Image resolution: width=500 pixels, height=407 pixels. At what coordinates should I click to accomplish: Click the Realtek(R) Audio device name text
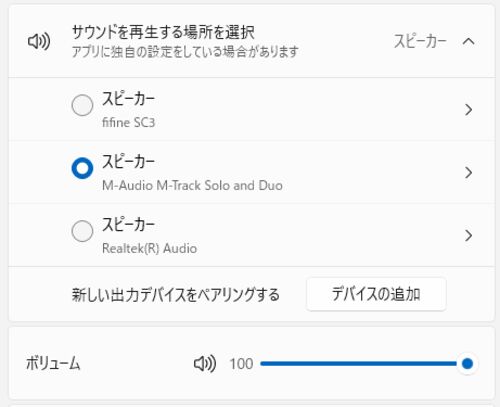[149, 248]
